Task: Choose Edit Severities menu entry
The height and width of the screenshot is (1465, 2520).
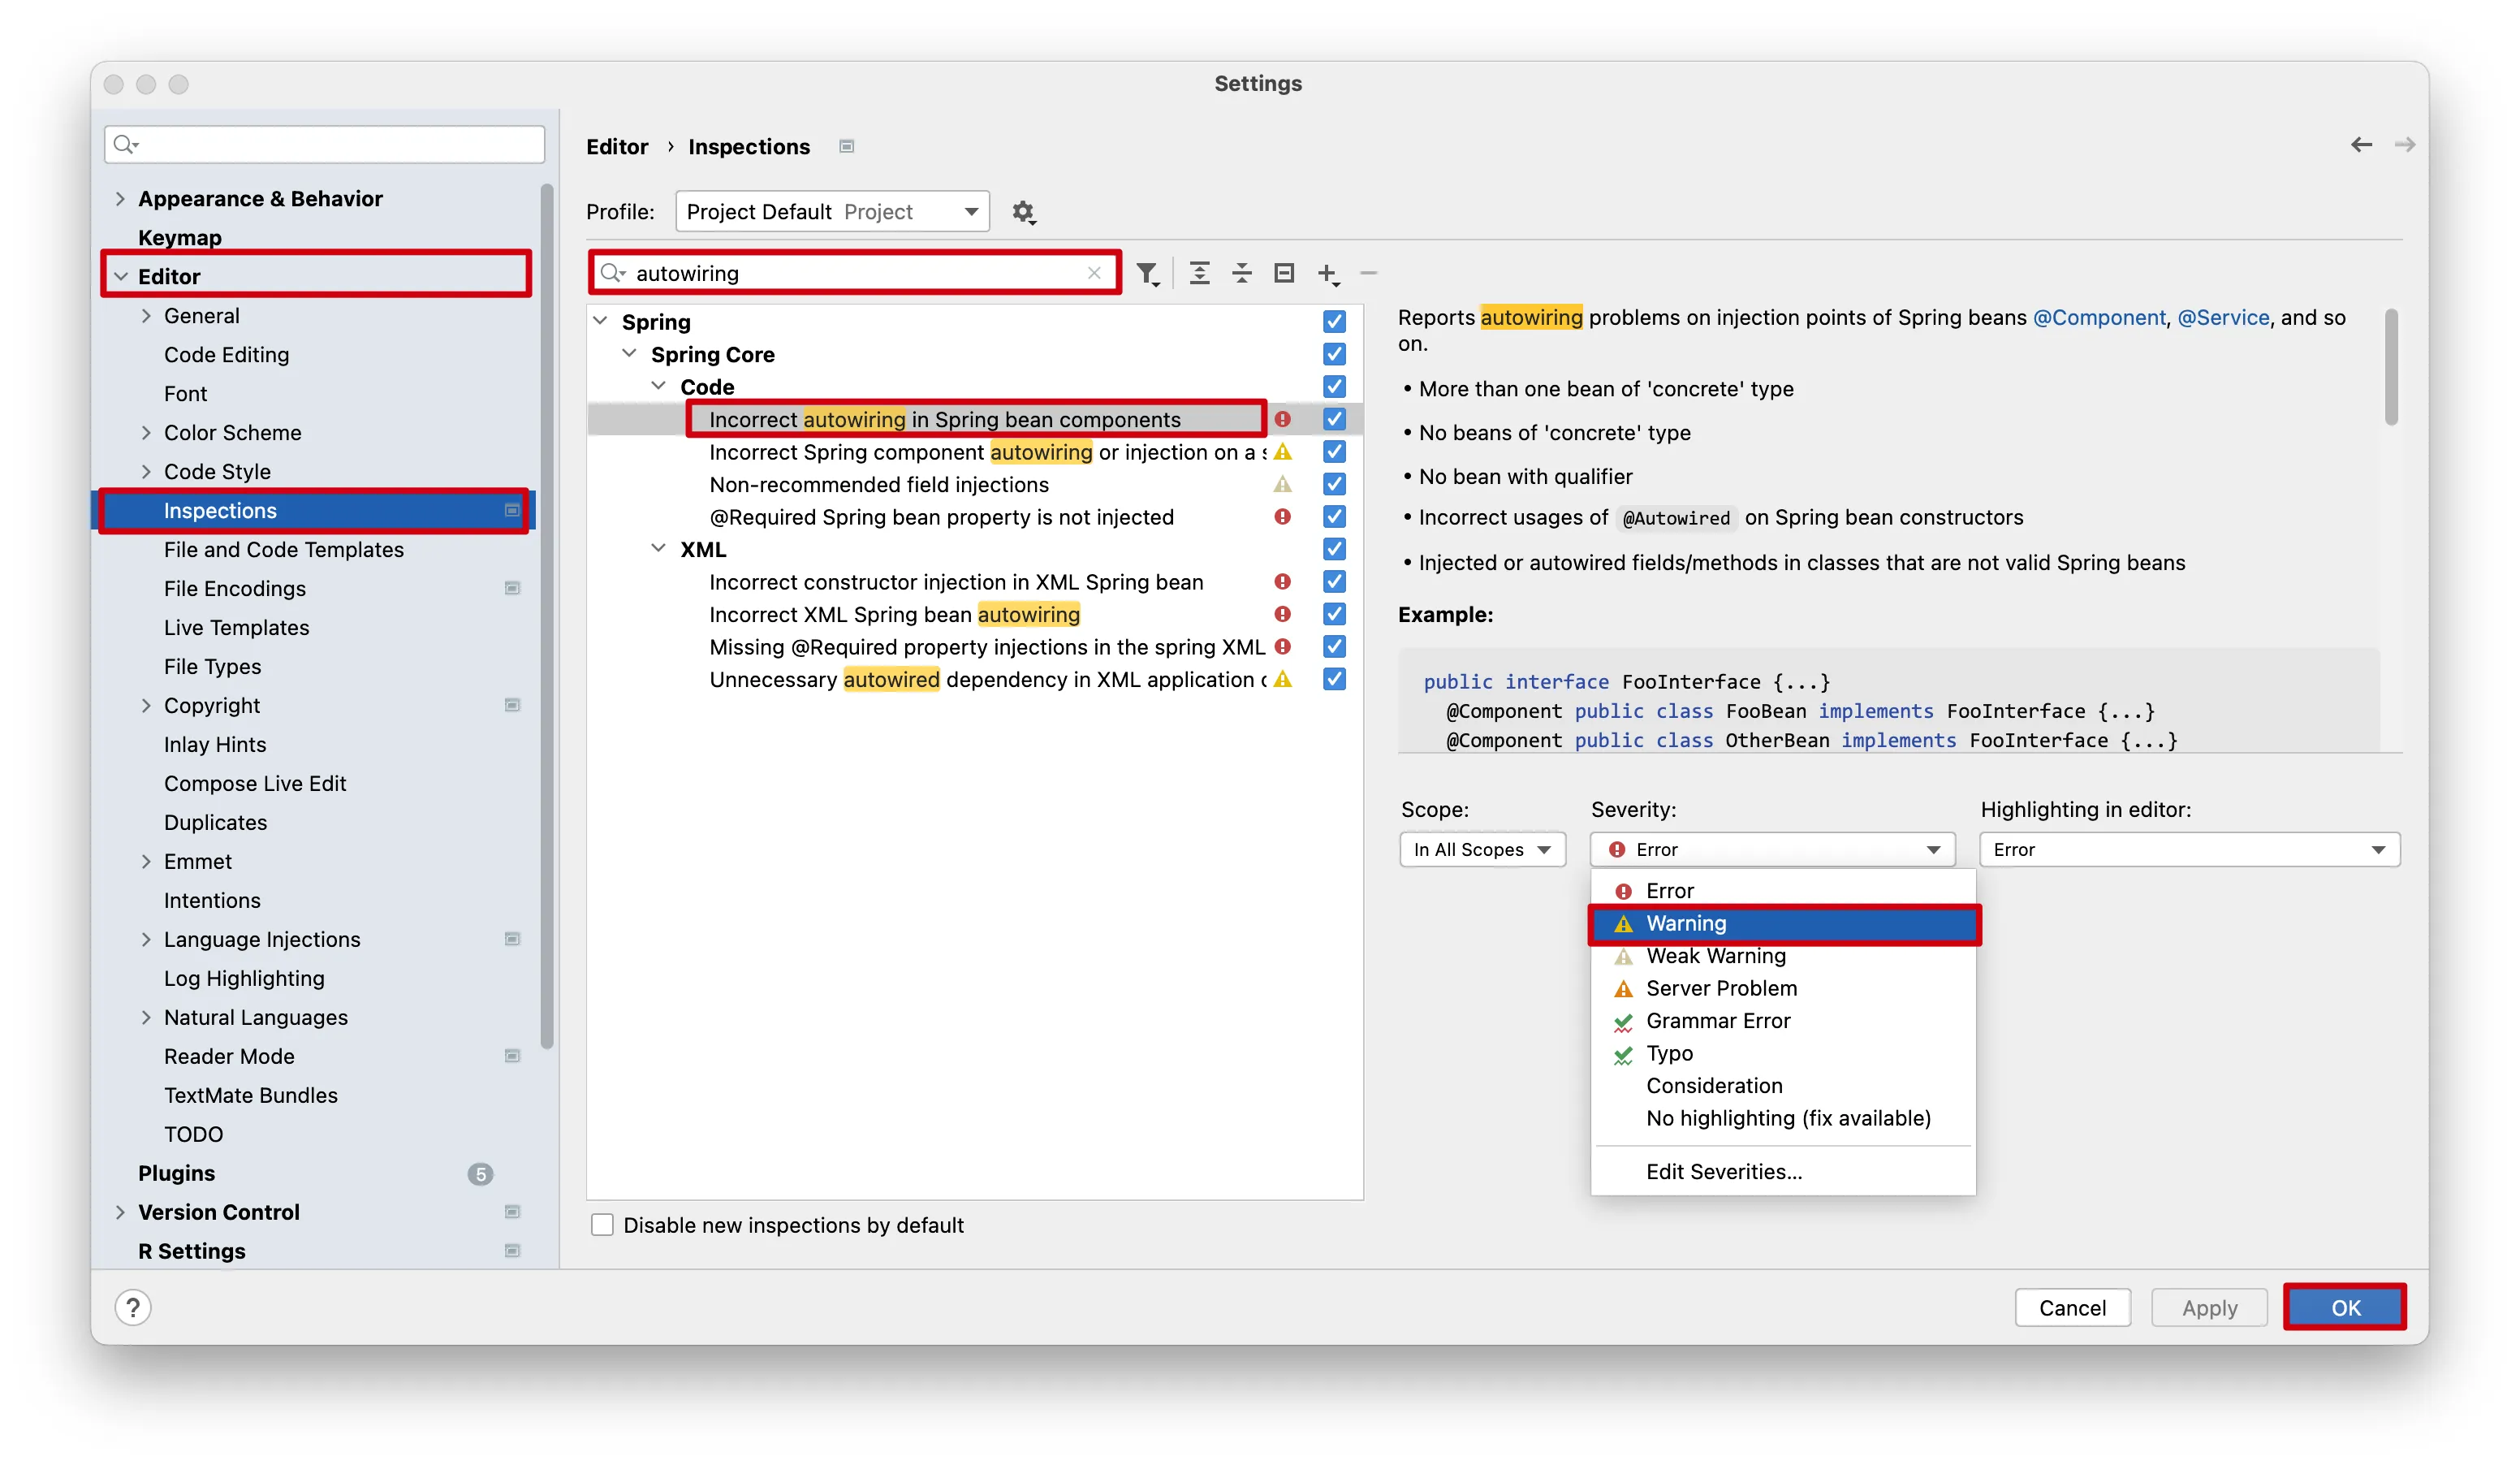Action: (x=1723, y=1172)
